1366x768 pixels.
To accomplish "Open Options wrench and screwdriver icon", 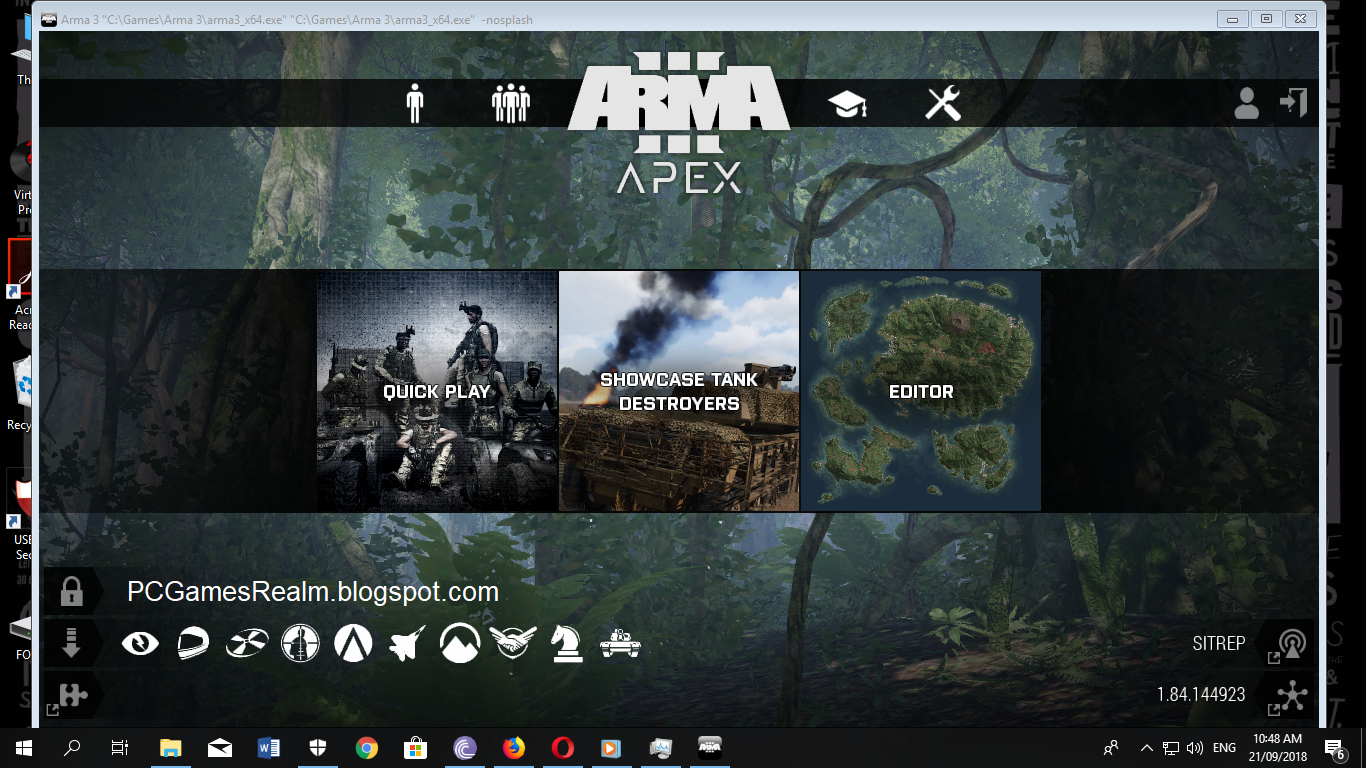I will point(943,103).
